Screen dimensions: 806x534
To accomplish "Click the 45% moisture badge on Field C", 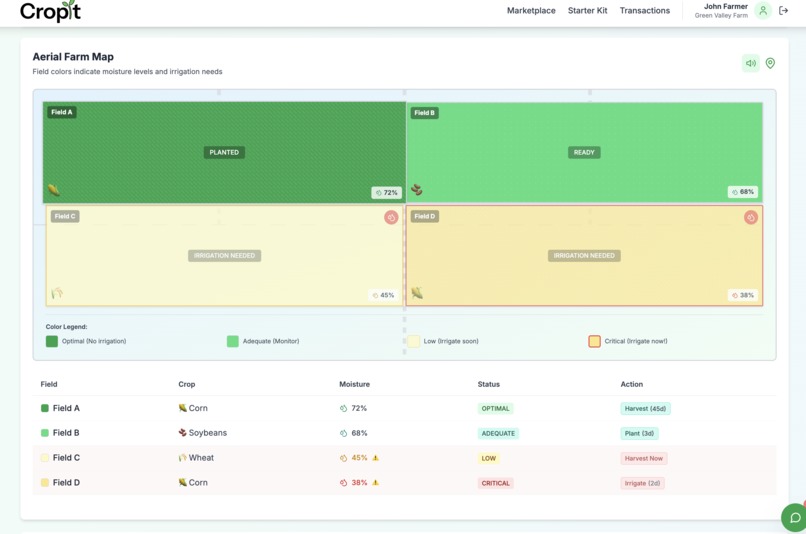I will pos(383,296).
